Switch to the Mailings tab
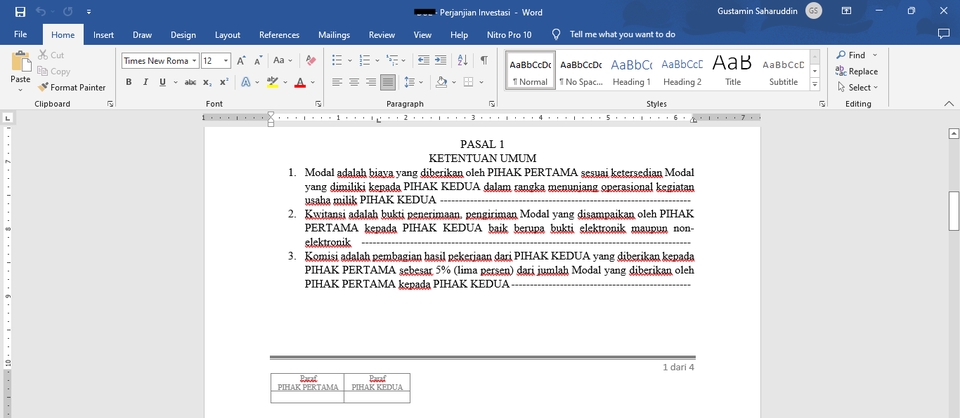Image resolution: width=960 pixels, height=418 pixels. pos(334,35)
